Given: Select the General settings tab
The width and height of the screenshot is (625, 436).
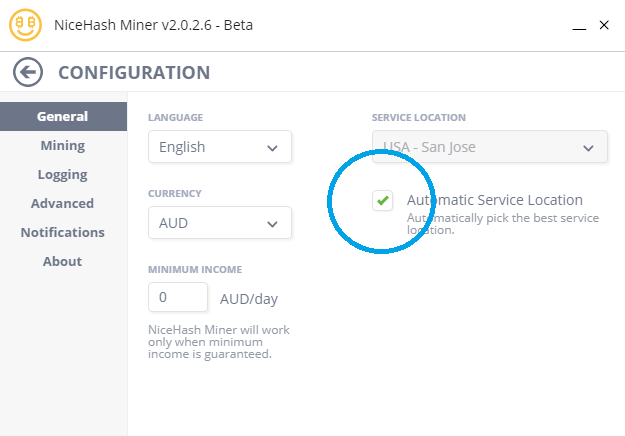Looking at the screenshot, I should coord(63,116).
